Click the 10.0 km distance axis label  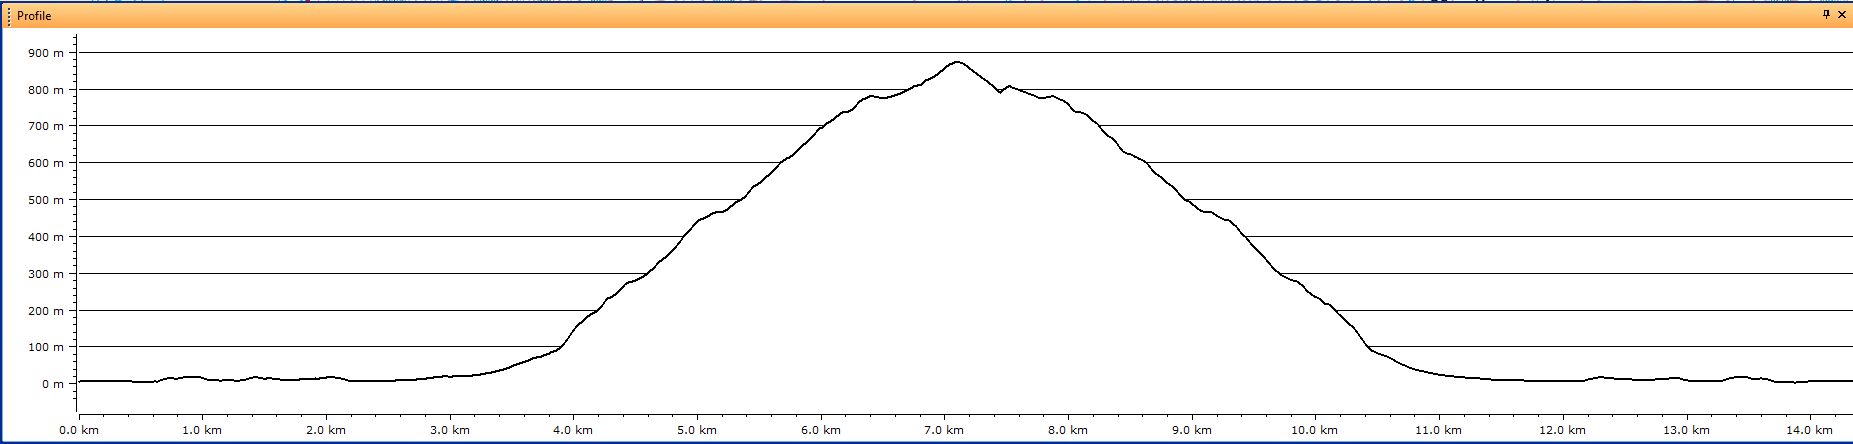[1315, 430]
